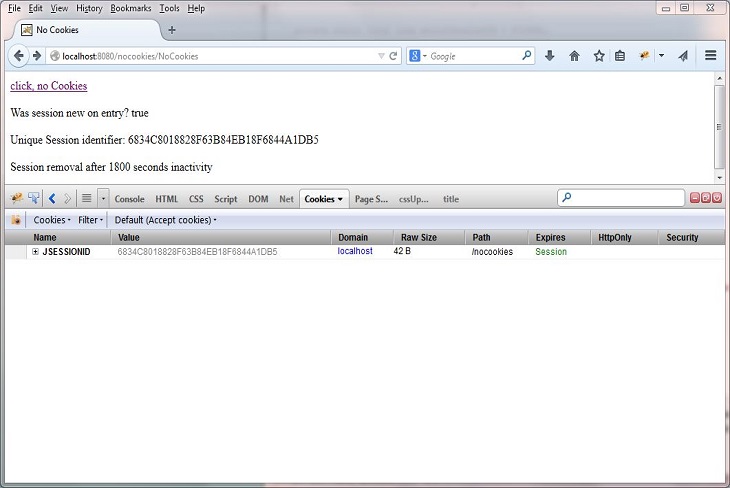Show Firebug command line list icon
Image resolution: width=730 pixels, height=488 pixels.
(x=87, y=198)
